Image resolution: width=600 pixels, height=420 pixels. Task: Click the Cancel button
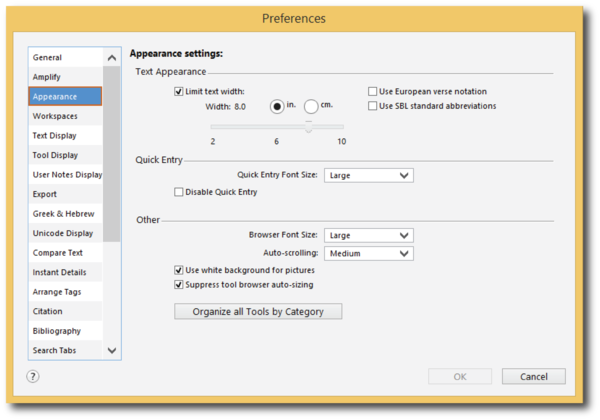[x=533, y=376]
